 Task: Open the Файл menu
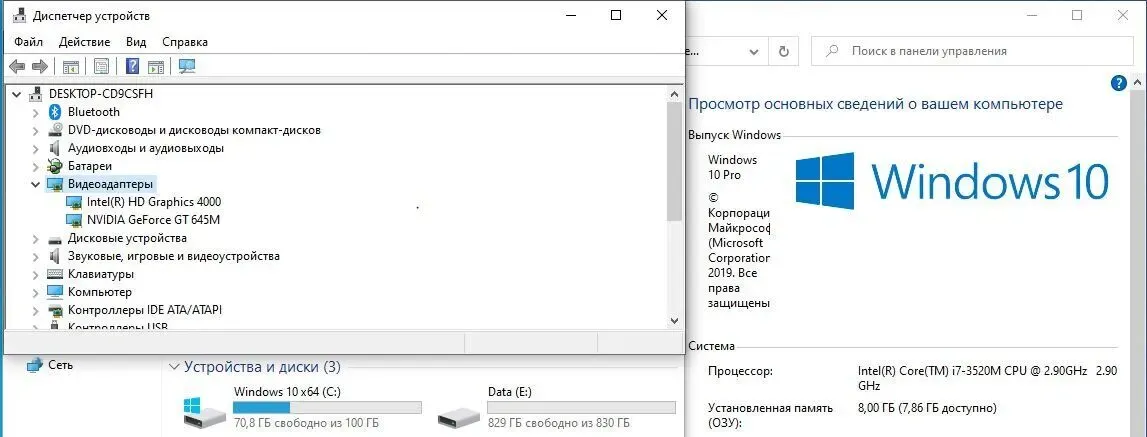pyautogui.click(x=28, y=42)
